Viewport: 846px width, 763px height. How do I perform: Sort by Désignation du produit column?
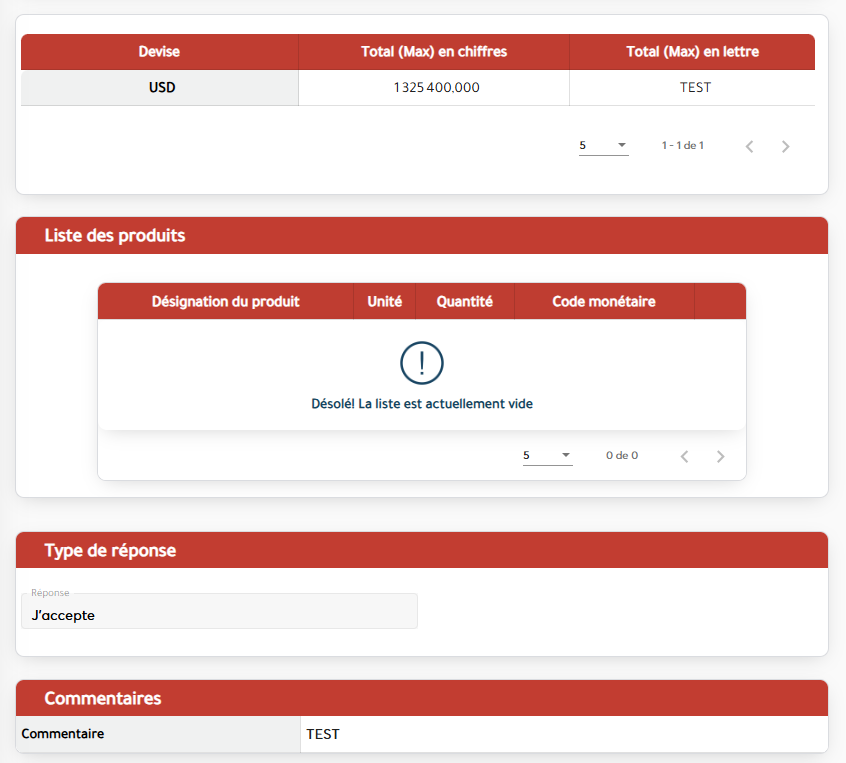coord(225,301)
